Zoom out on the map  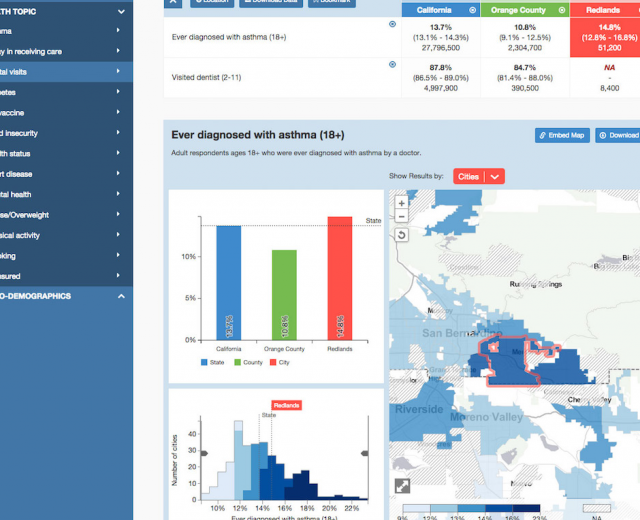click(x=402, y=216)
